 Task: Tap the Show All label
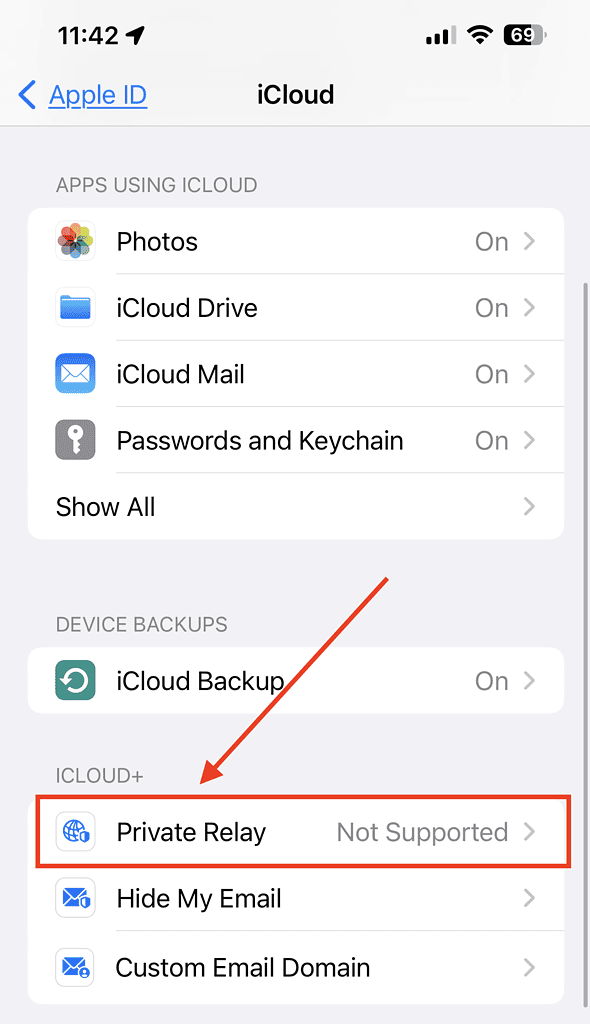pyautogui.click(x=105, y=507)
